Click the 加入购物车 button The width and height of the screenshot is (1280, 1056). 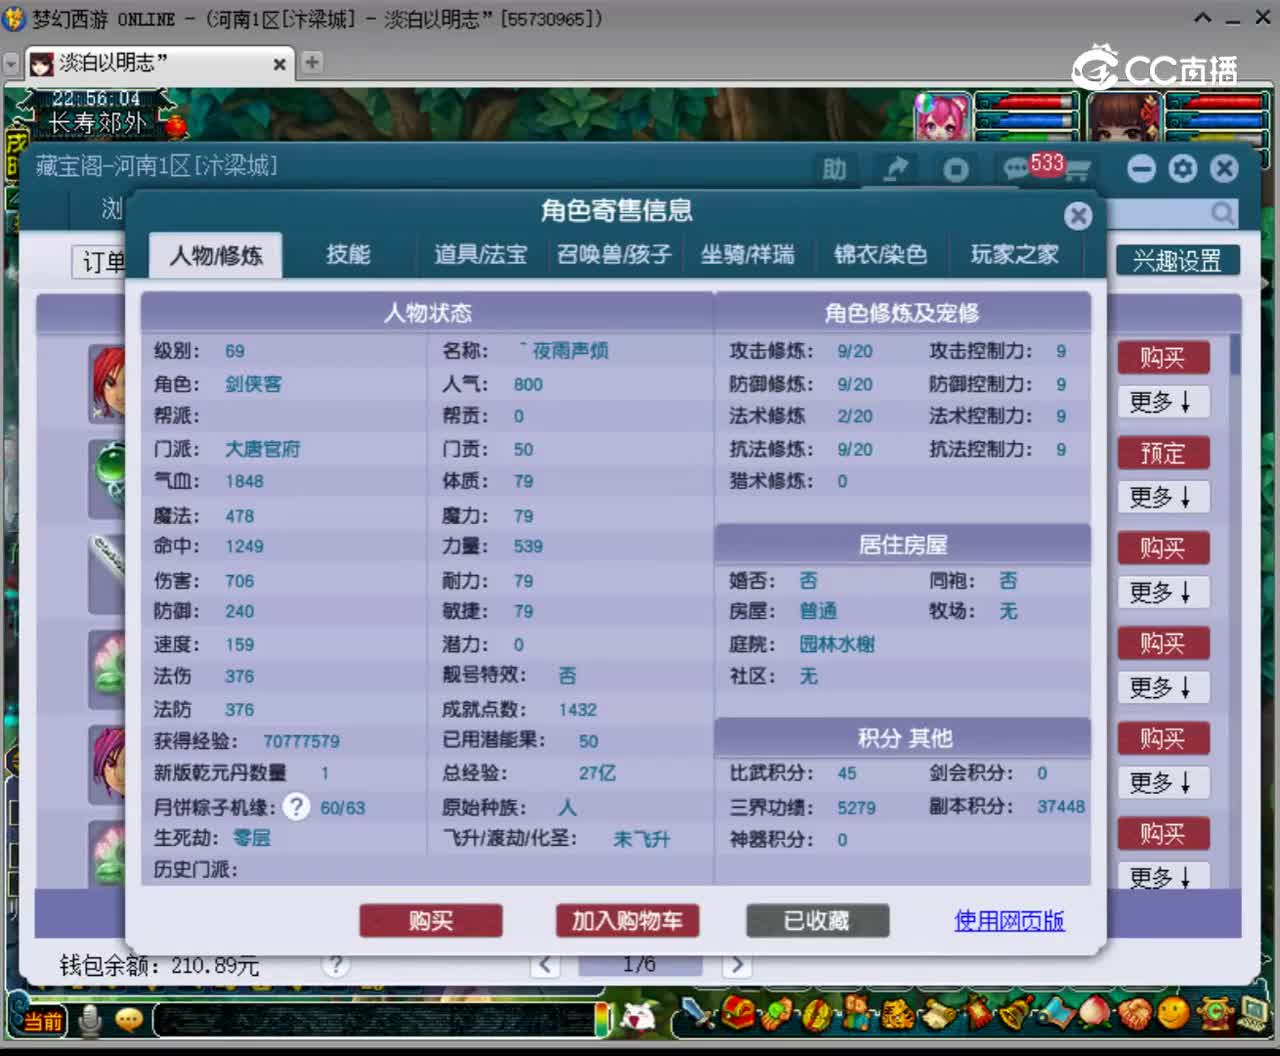627,921
